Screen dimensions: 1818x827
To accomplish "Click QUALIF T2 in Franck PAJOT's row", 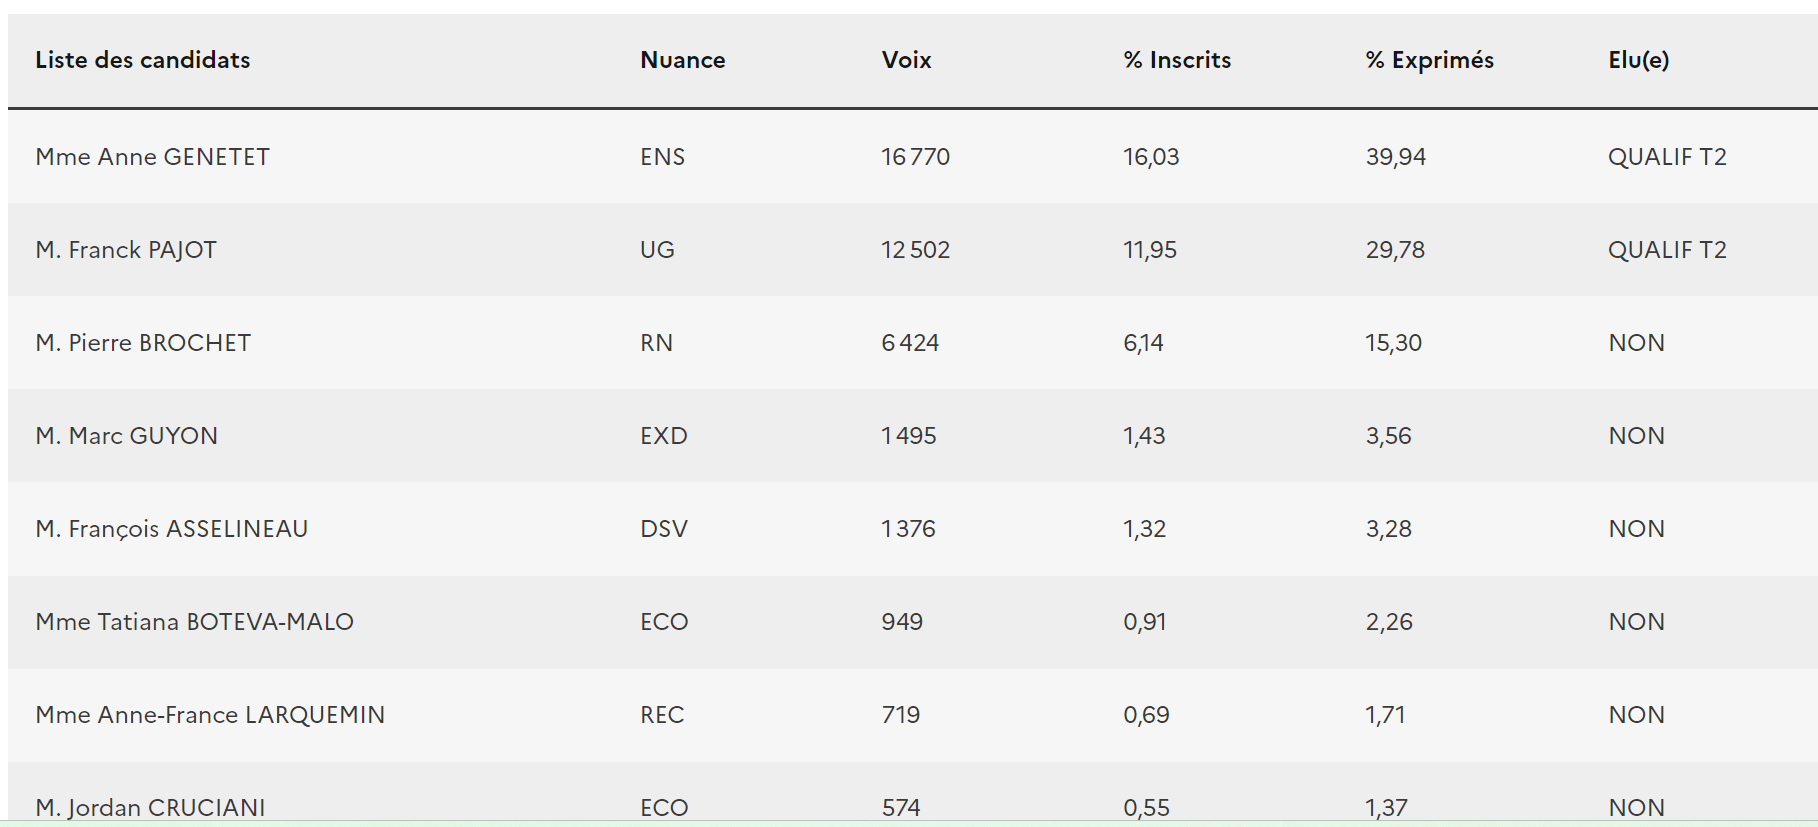I will [1667, 250].
